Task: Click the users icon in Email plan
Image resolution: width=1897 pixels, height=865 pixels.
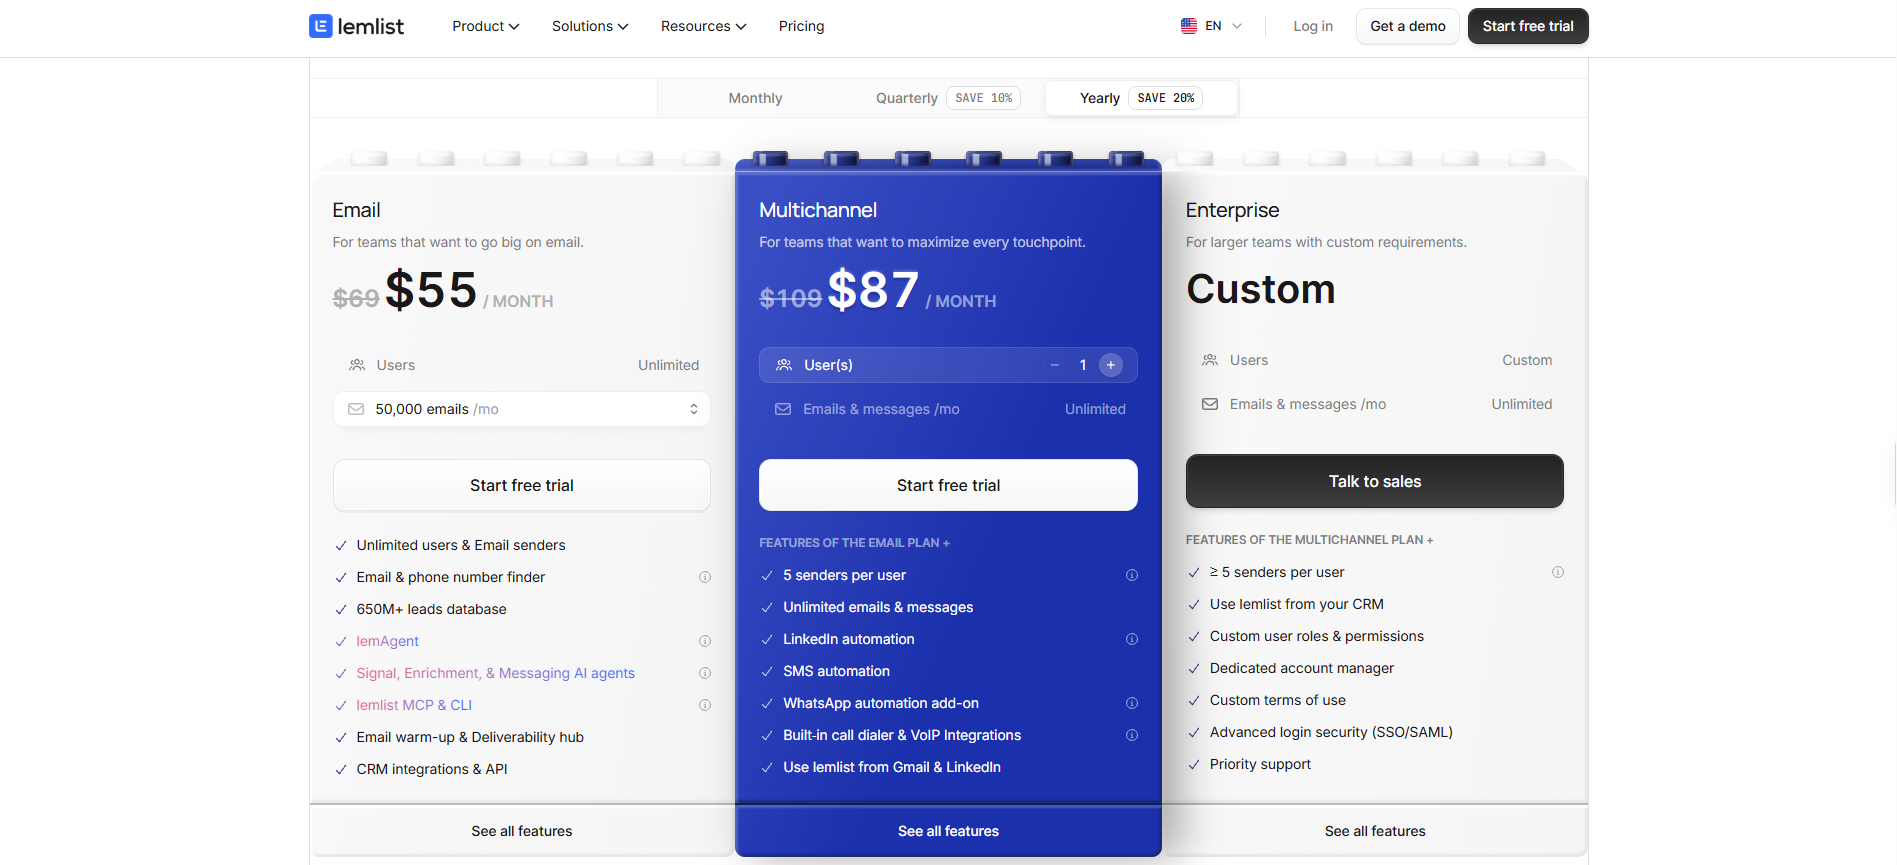Action: pyautogui.click(x=357, y=365)
